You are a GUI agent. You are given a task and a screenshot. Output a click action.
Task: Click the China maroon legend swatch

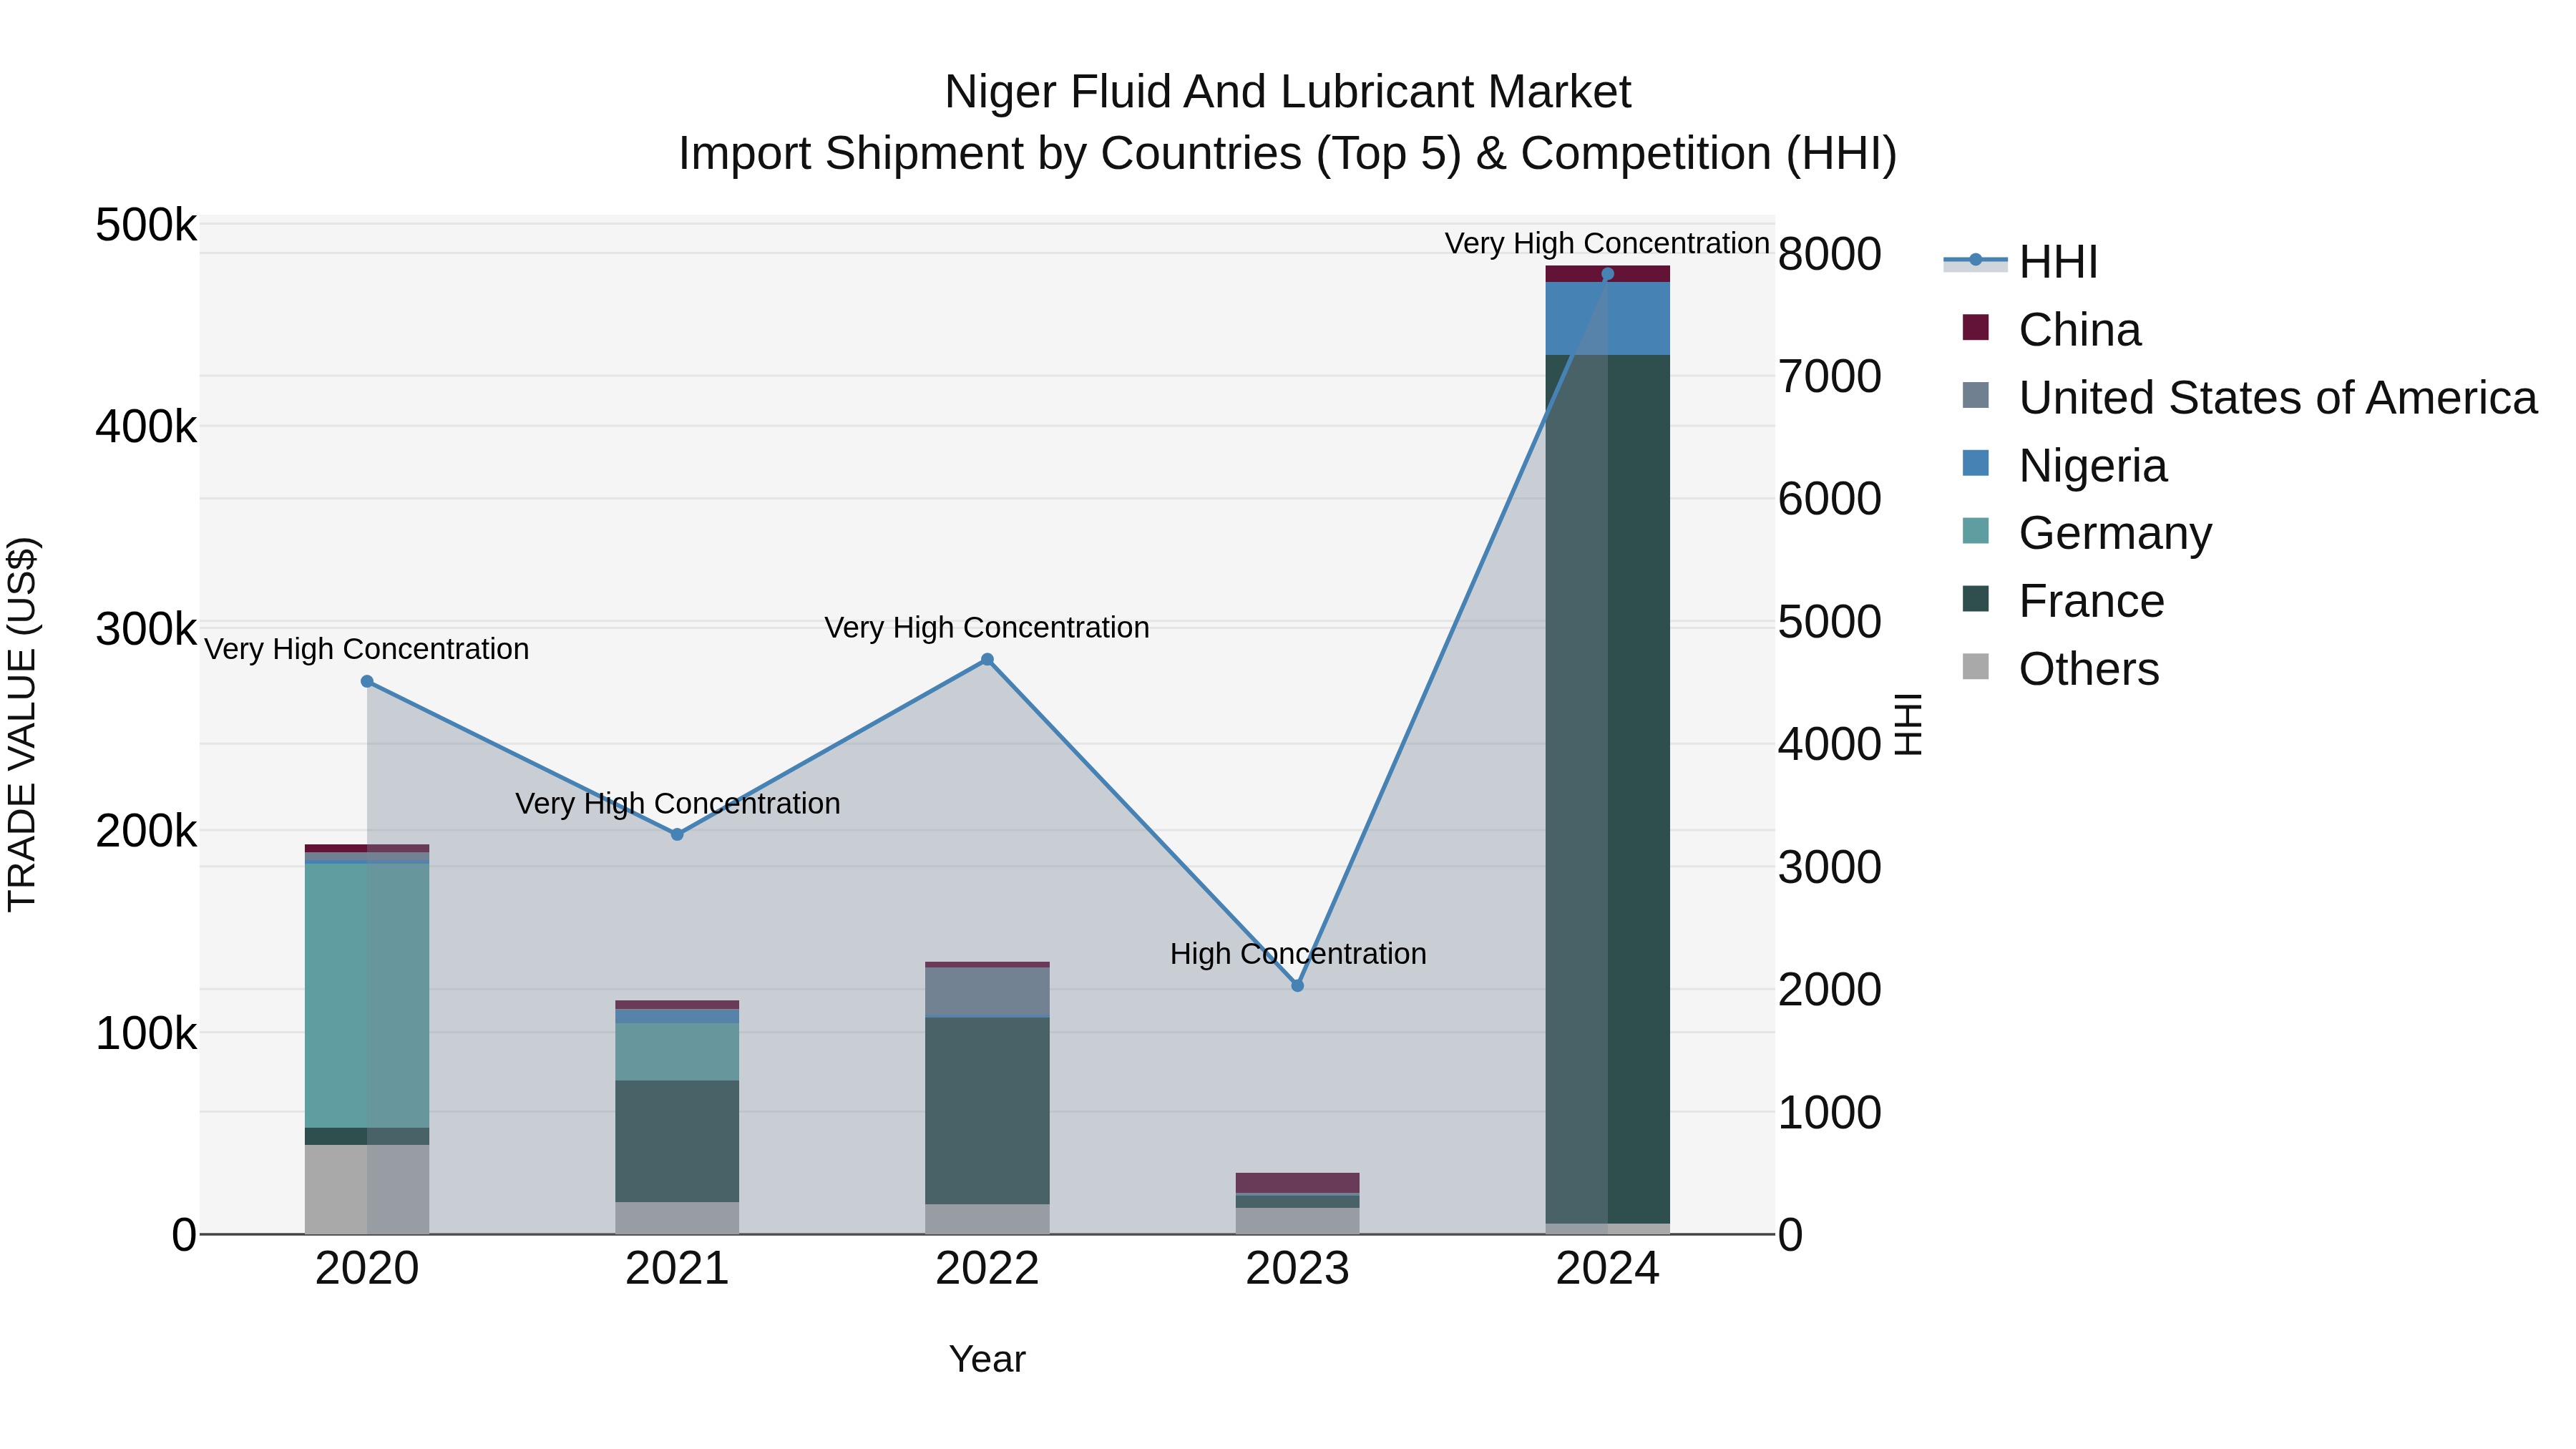click(x=1976, y=327)
